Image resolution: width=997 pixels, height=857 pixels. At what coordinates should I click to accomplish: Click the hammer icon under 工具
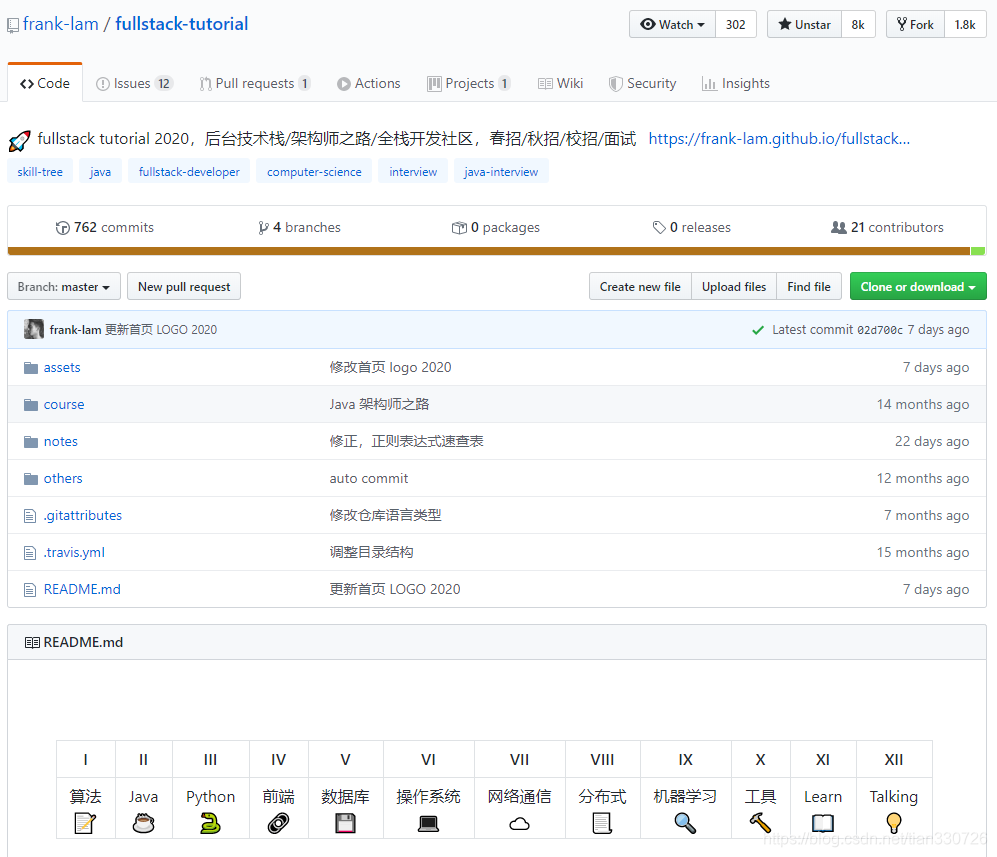click(x=760, y=823)
